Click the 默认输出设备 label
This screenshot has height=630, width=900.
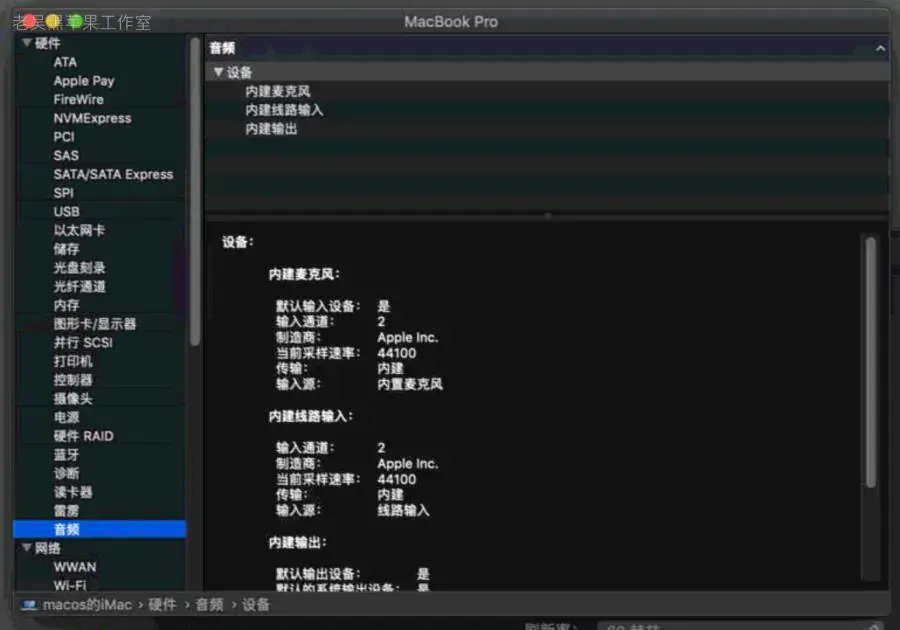pyautogui.click(x=318, y=574)
